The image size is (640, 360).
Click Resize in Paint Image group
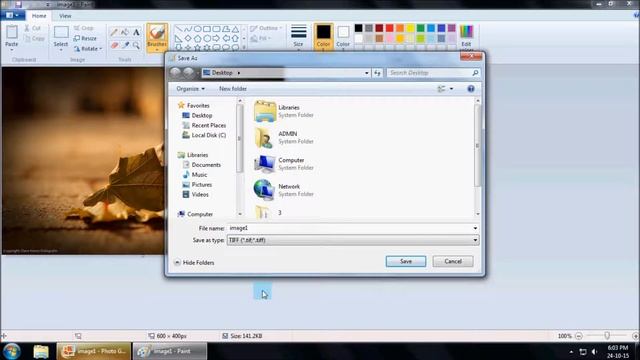click(x=85, y=38)
